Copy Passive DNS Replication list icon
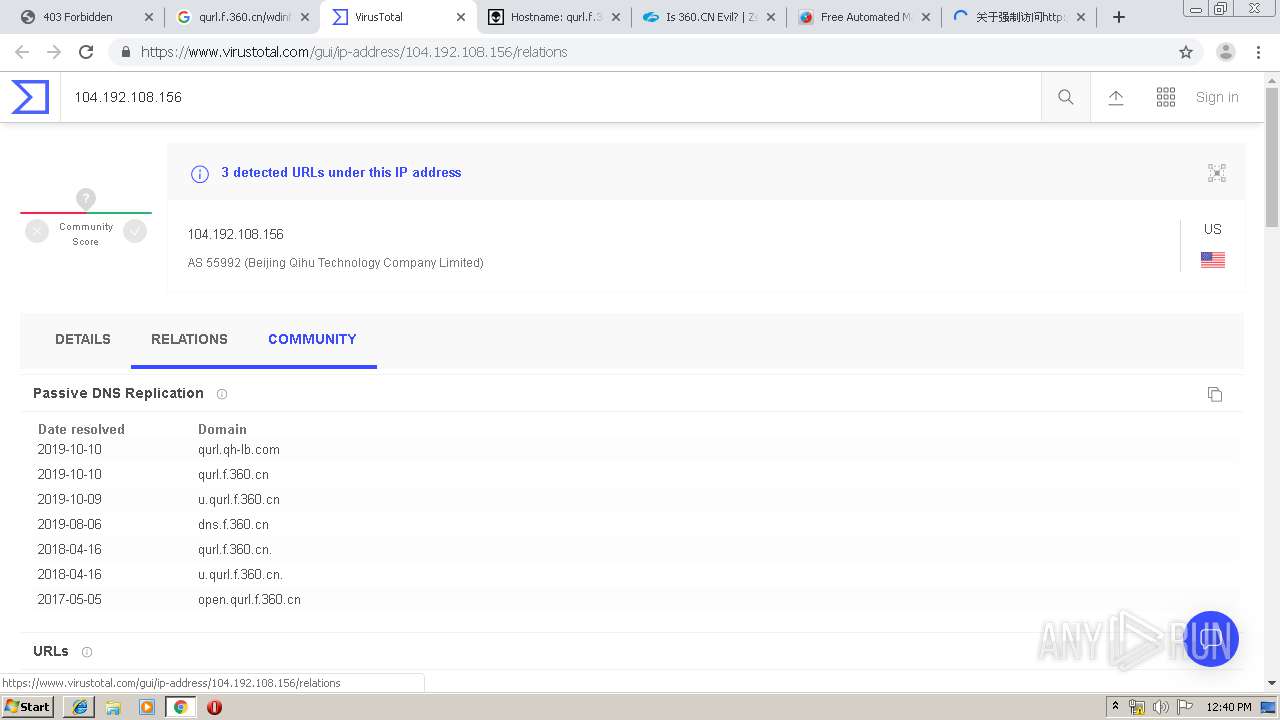 click(1215, 394)
